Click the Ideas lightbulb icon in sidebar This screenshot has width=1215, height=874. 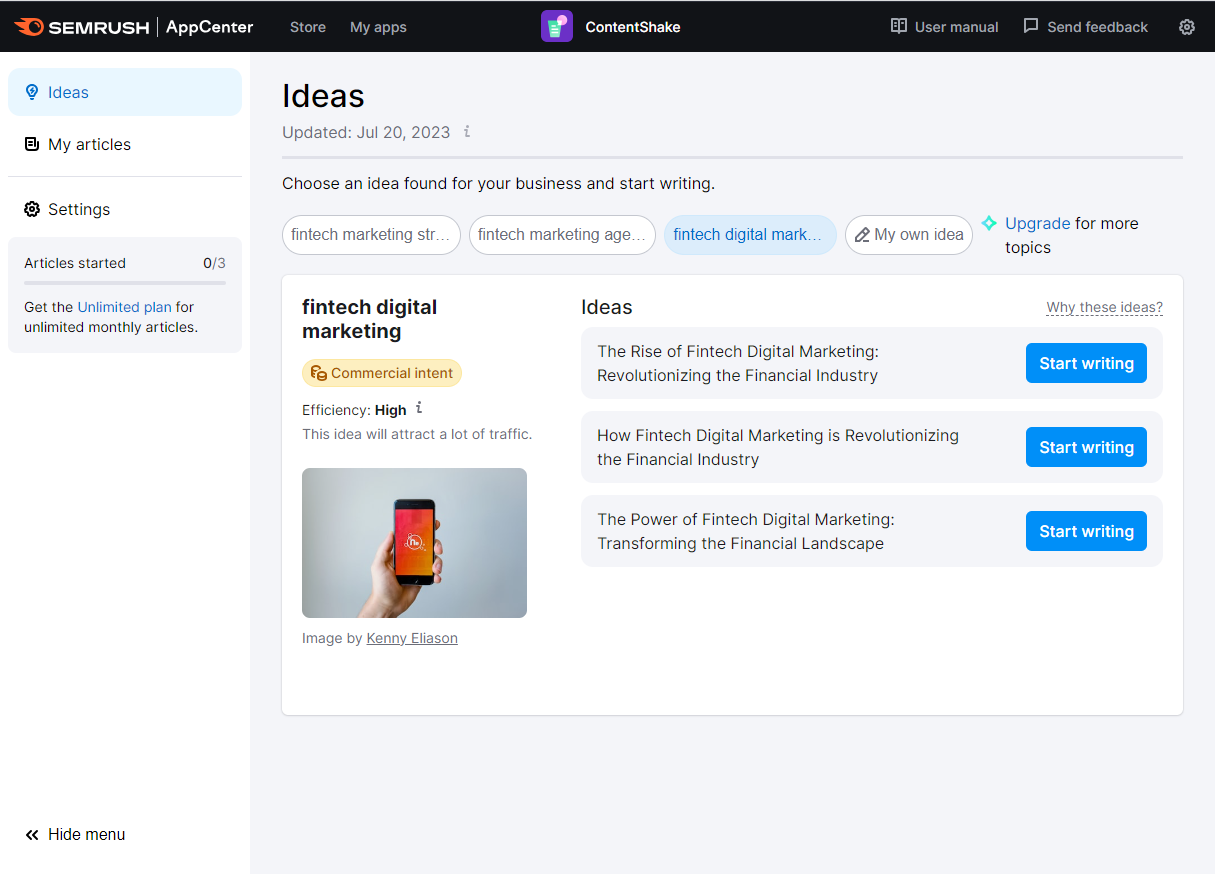[x=32, y=92]
